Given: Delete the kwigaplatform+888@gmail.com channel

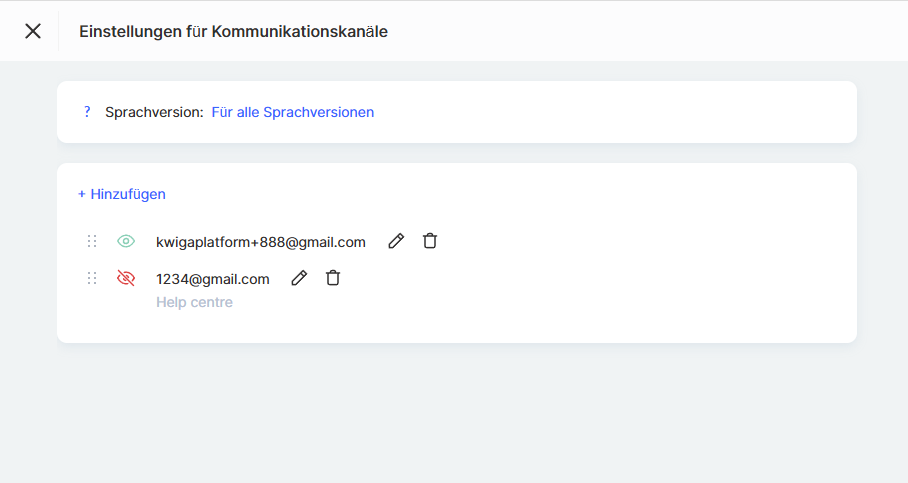Looking at the screenshot, I should pyautogui.click(x=430, y=241).
